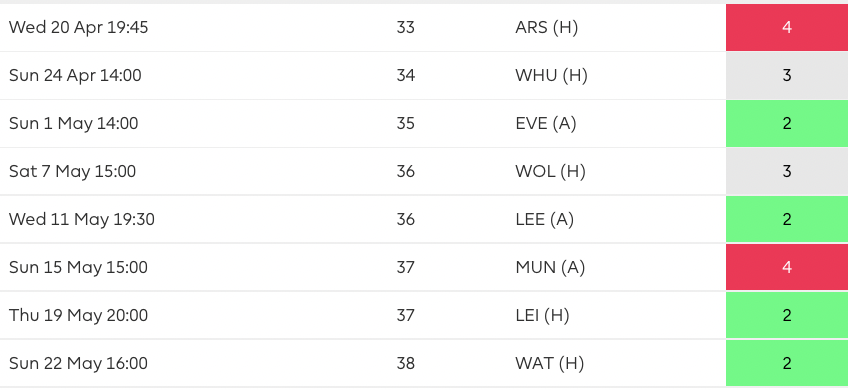Click red difficulty 4 cell for MUN

tap(787, 267)
